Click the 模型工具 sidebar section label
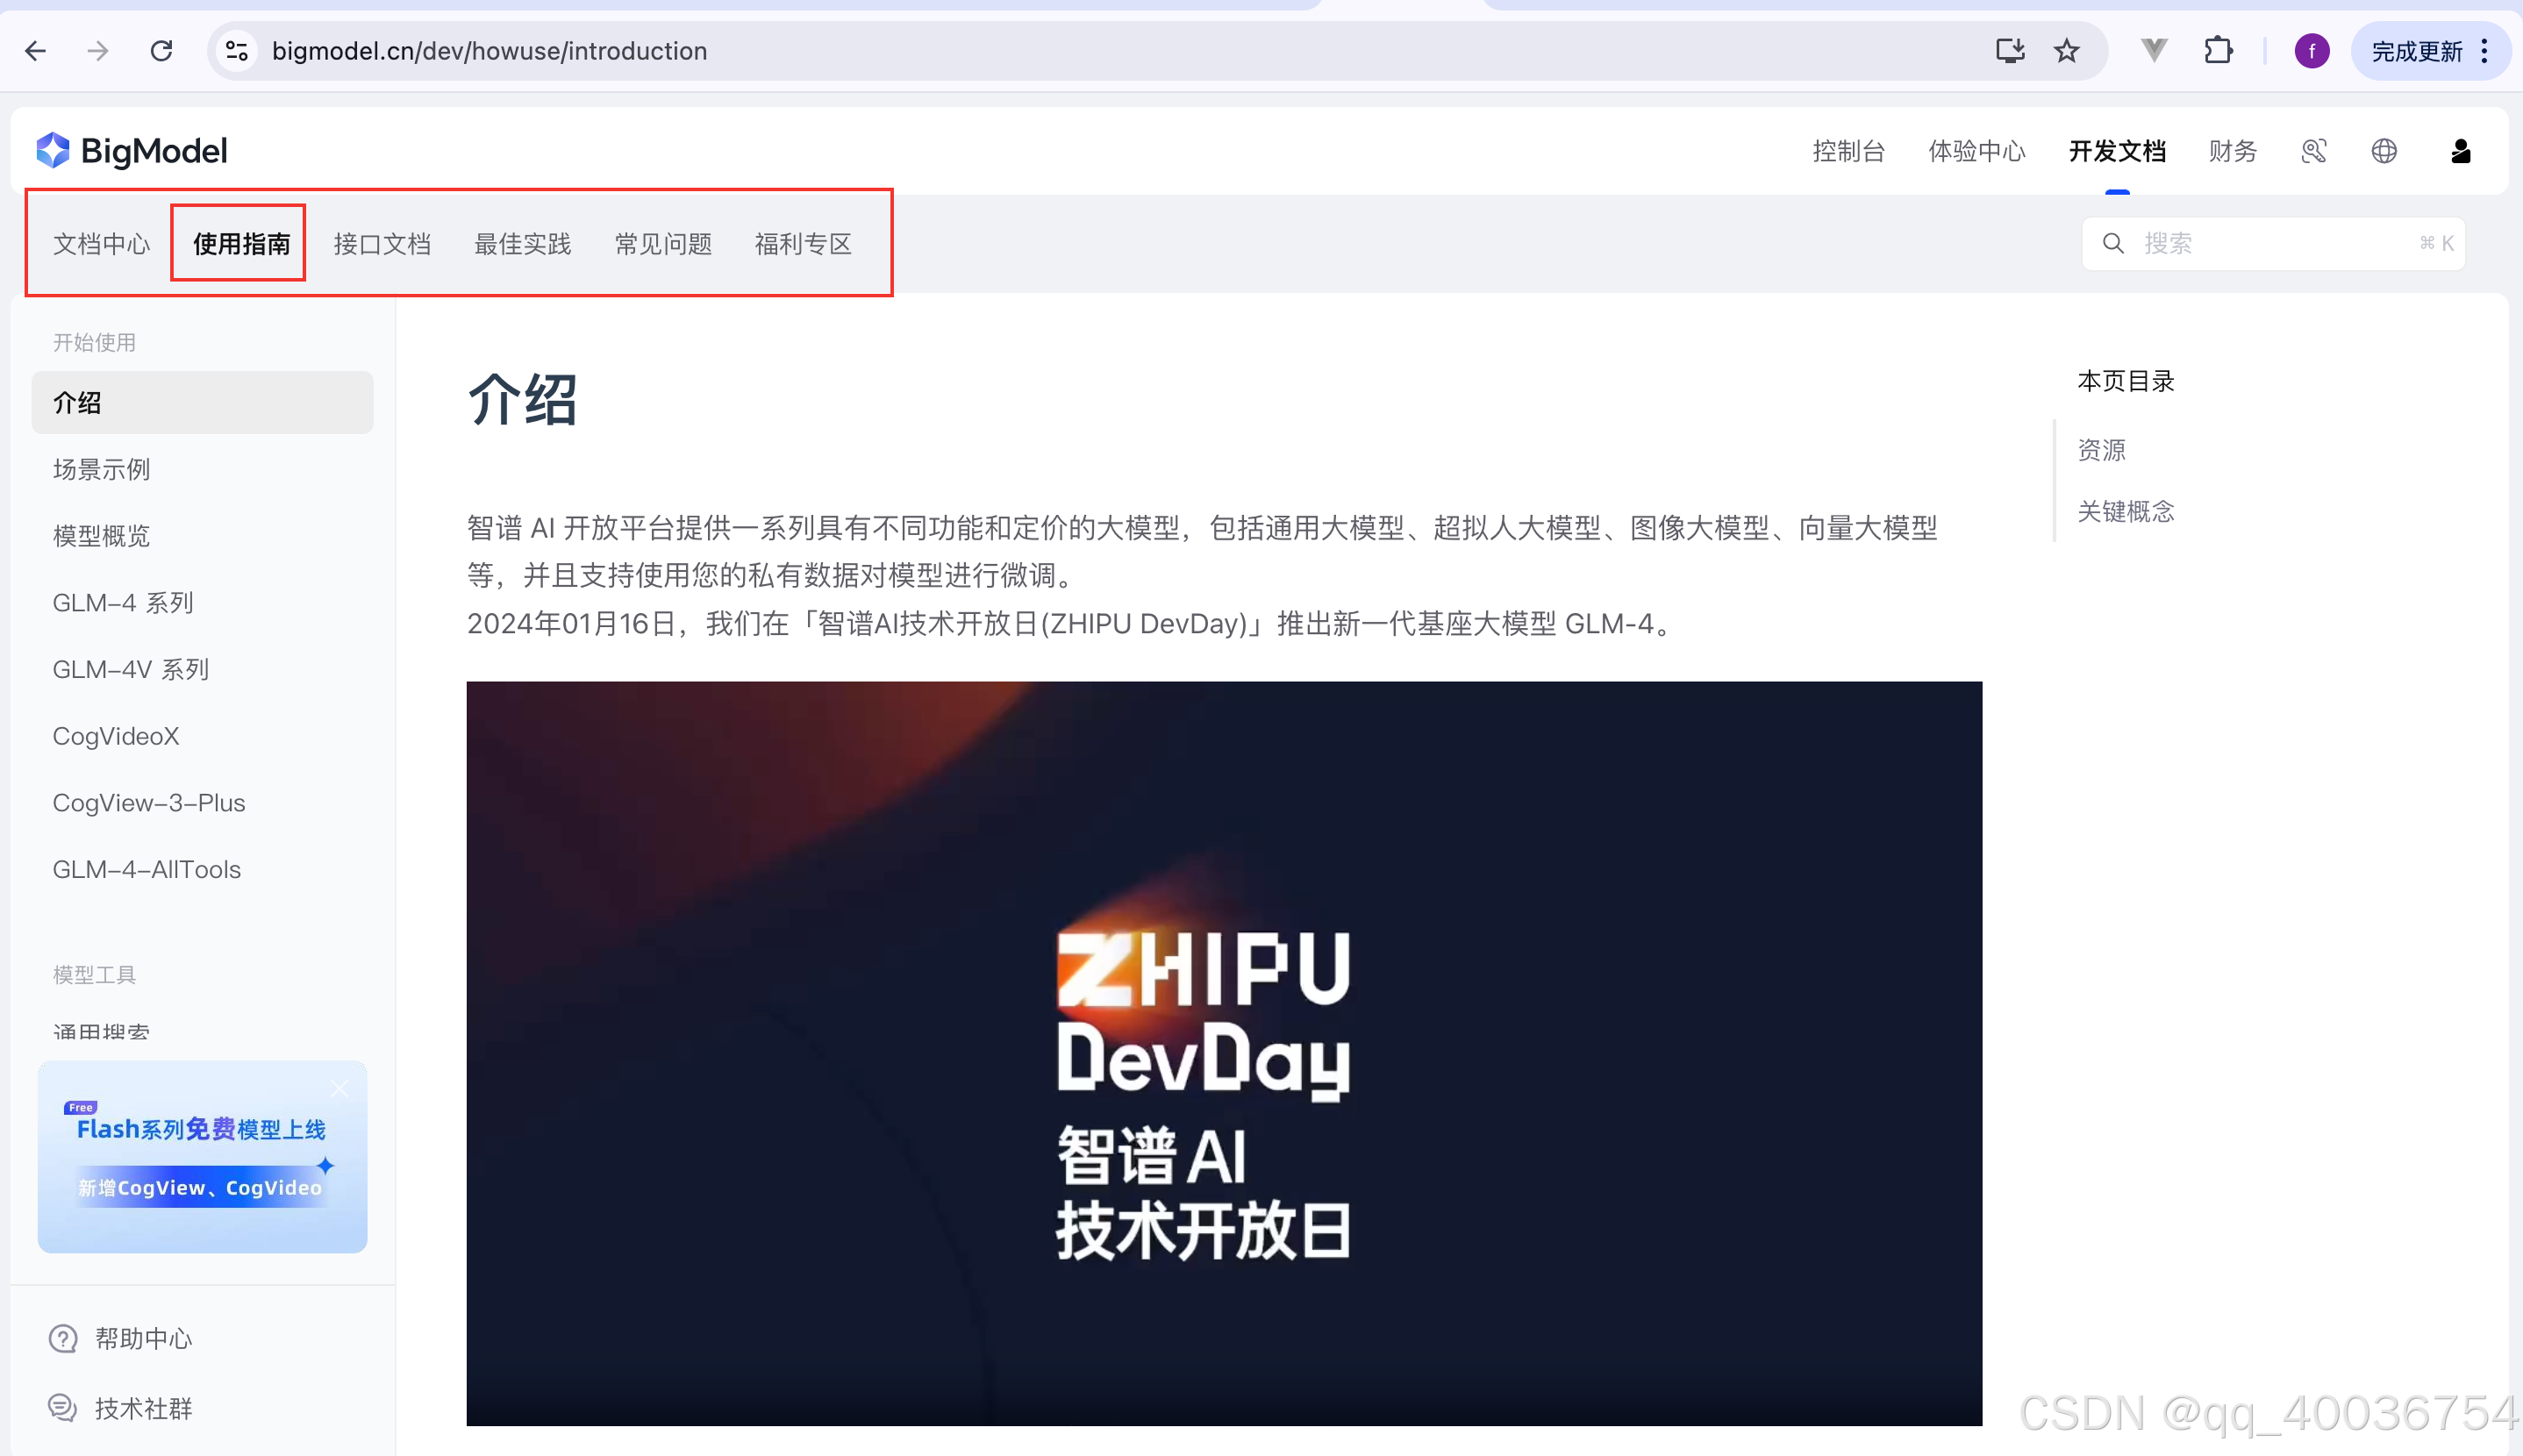Screen dimensions: 2523x1456 94,974
